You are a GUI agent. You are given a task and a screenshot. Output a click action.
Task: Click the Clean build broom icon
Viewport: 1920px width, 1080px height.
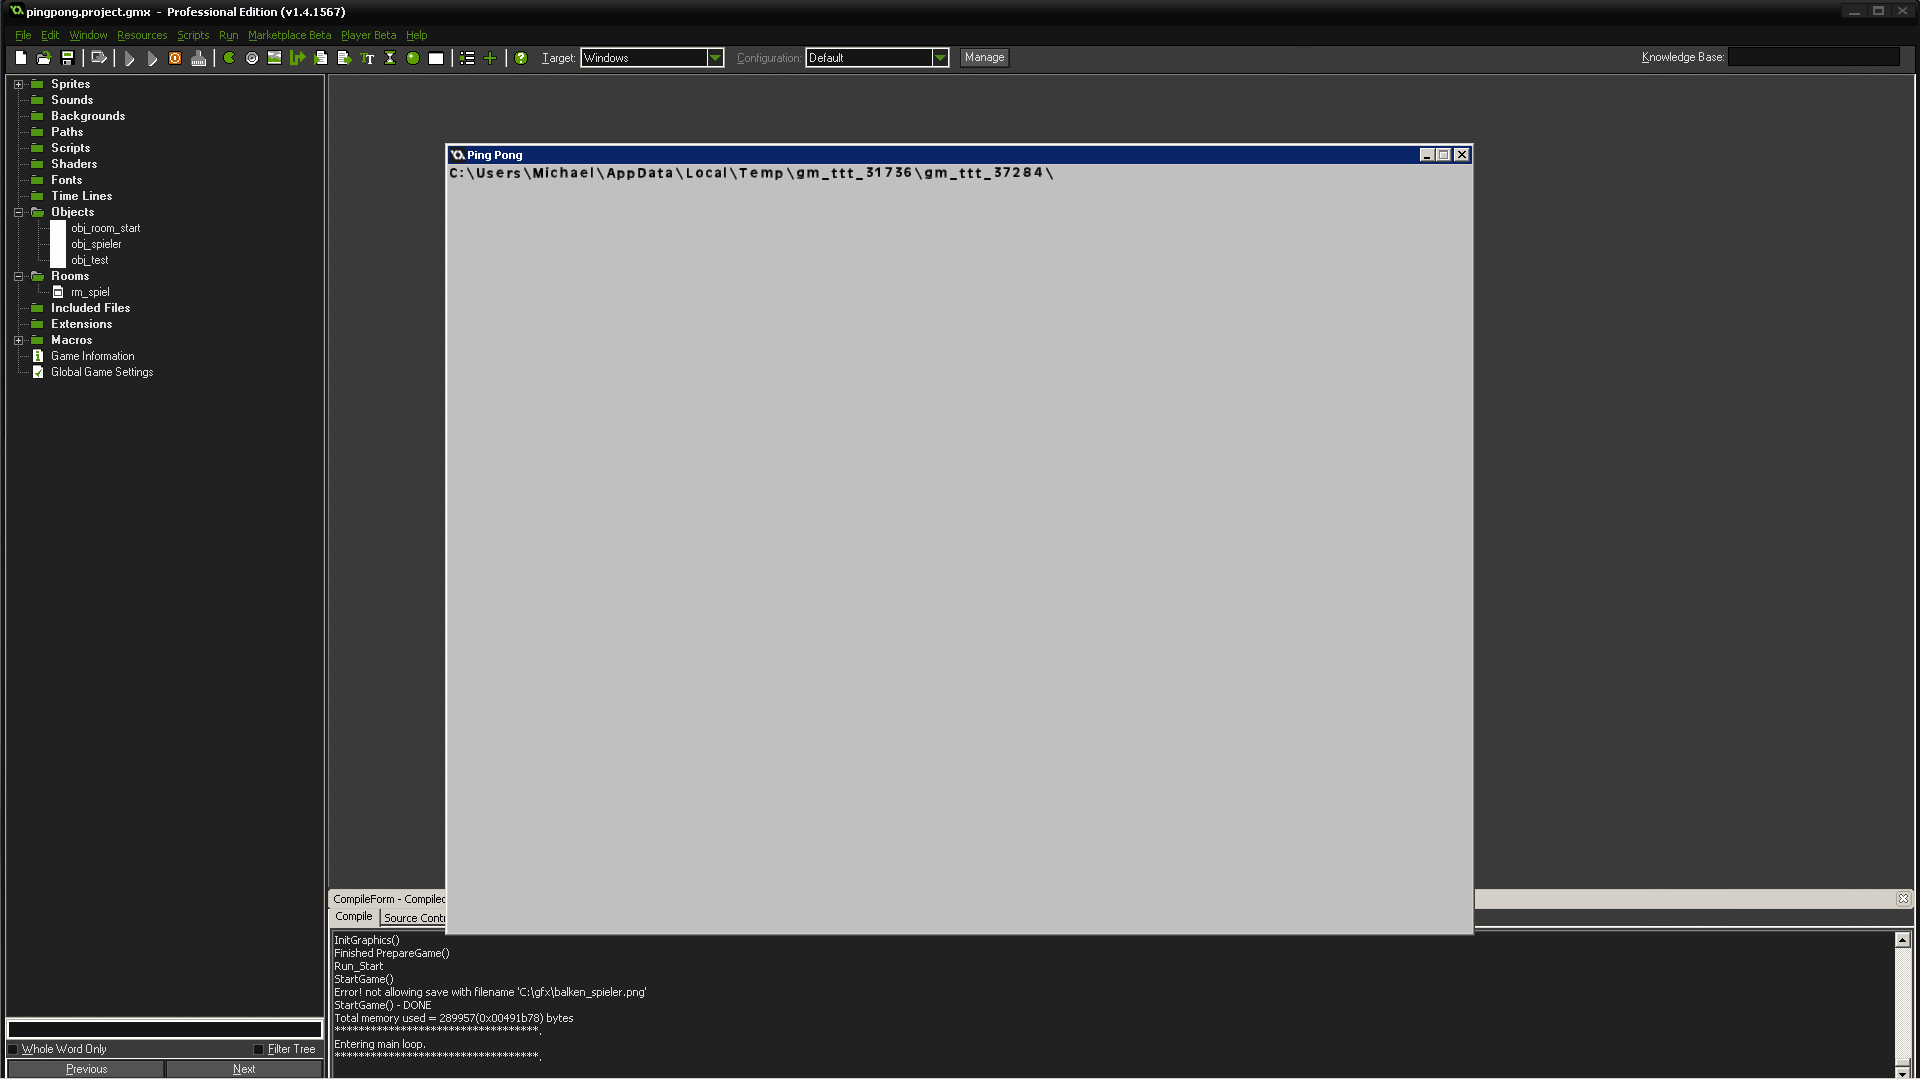[x=198, y=58]
